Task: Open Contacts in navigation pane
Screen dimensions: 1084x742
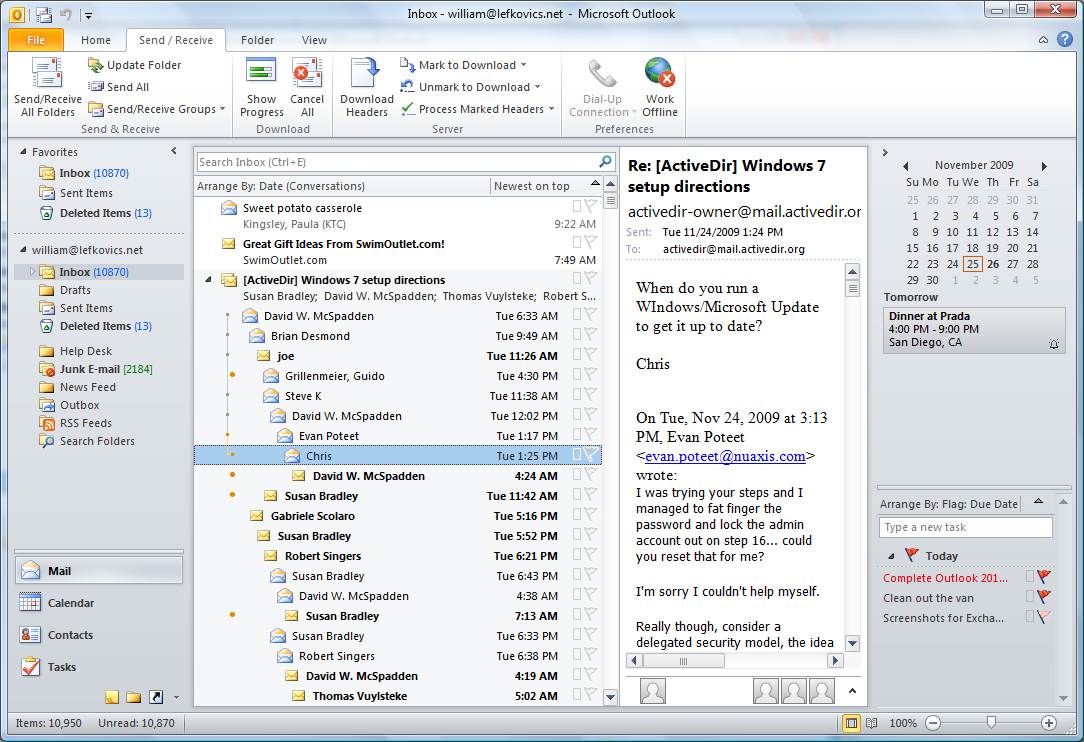Action: 99,635
